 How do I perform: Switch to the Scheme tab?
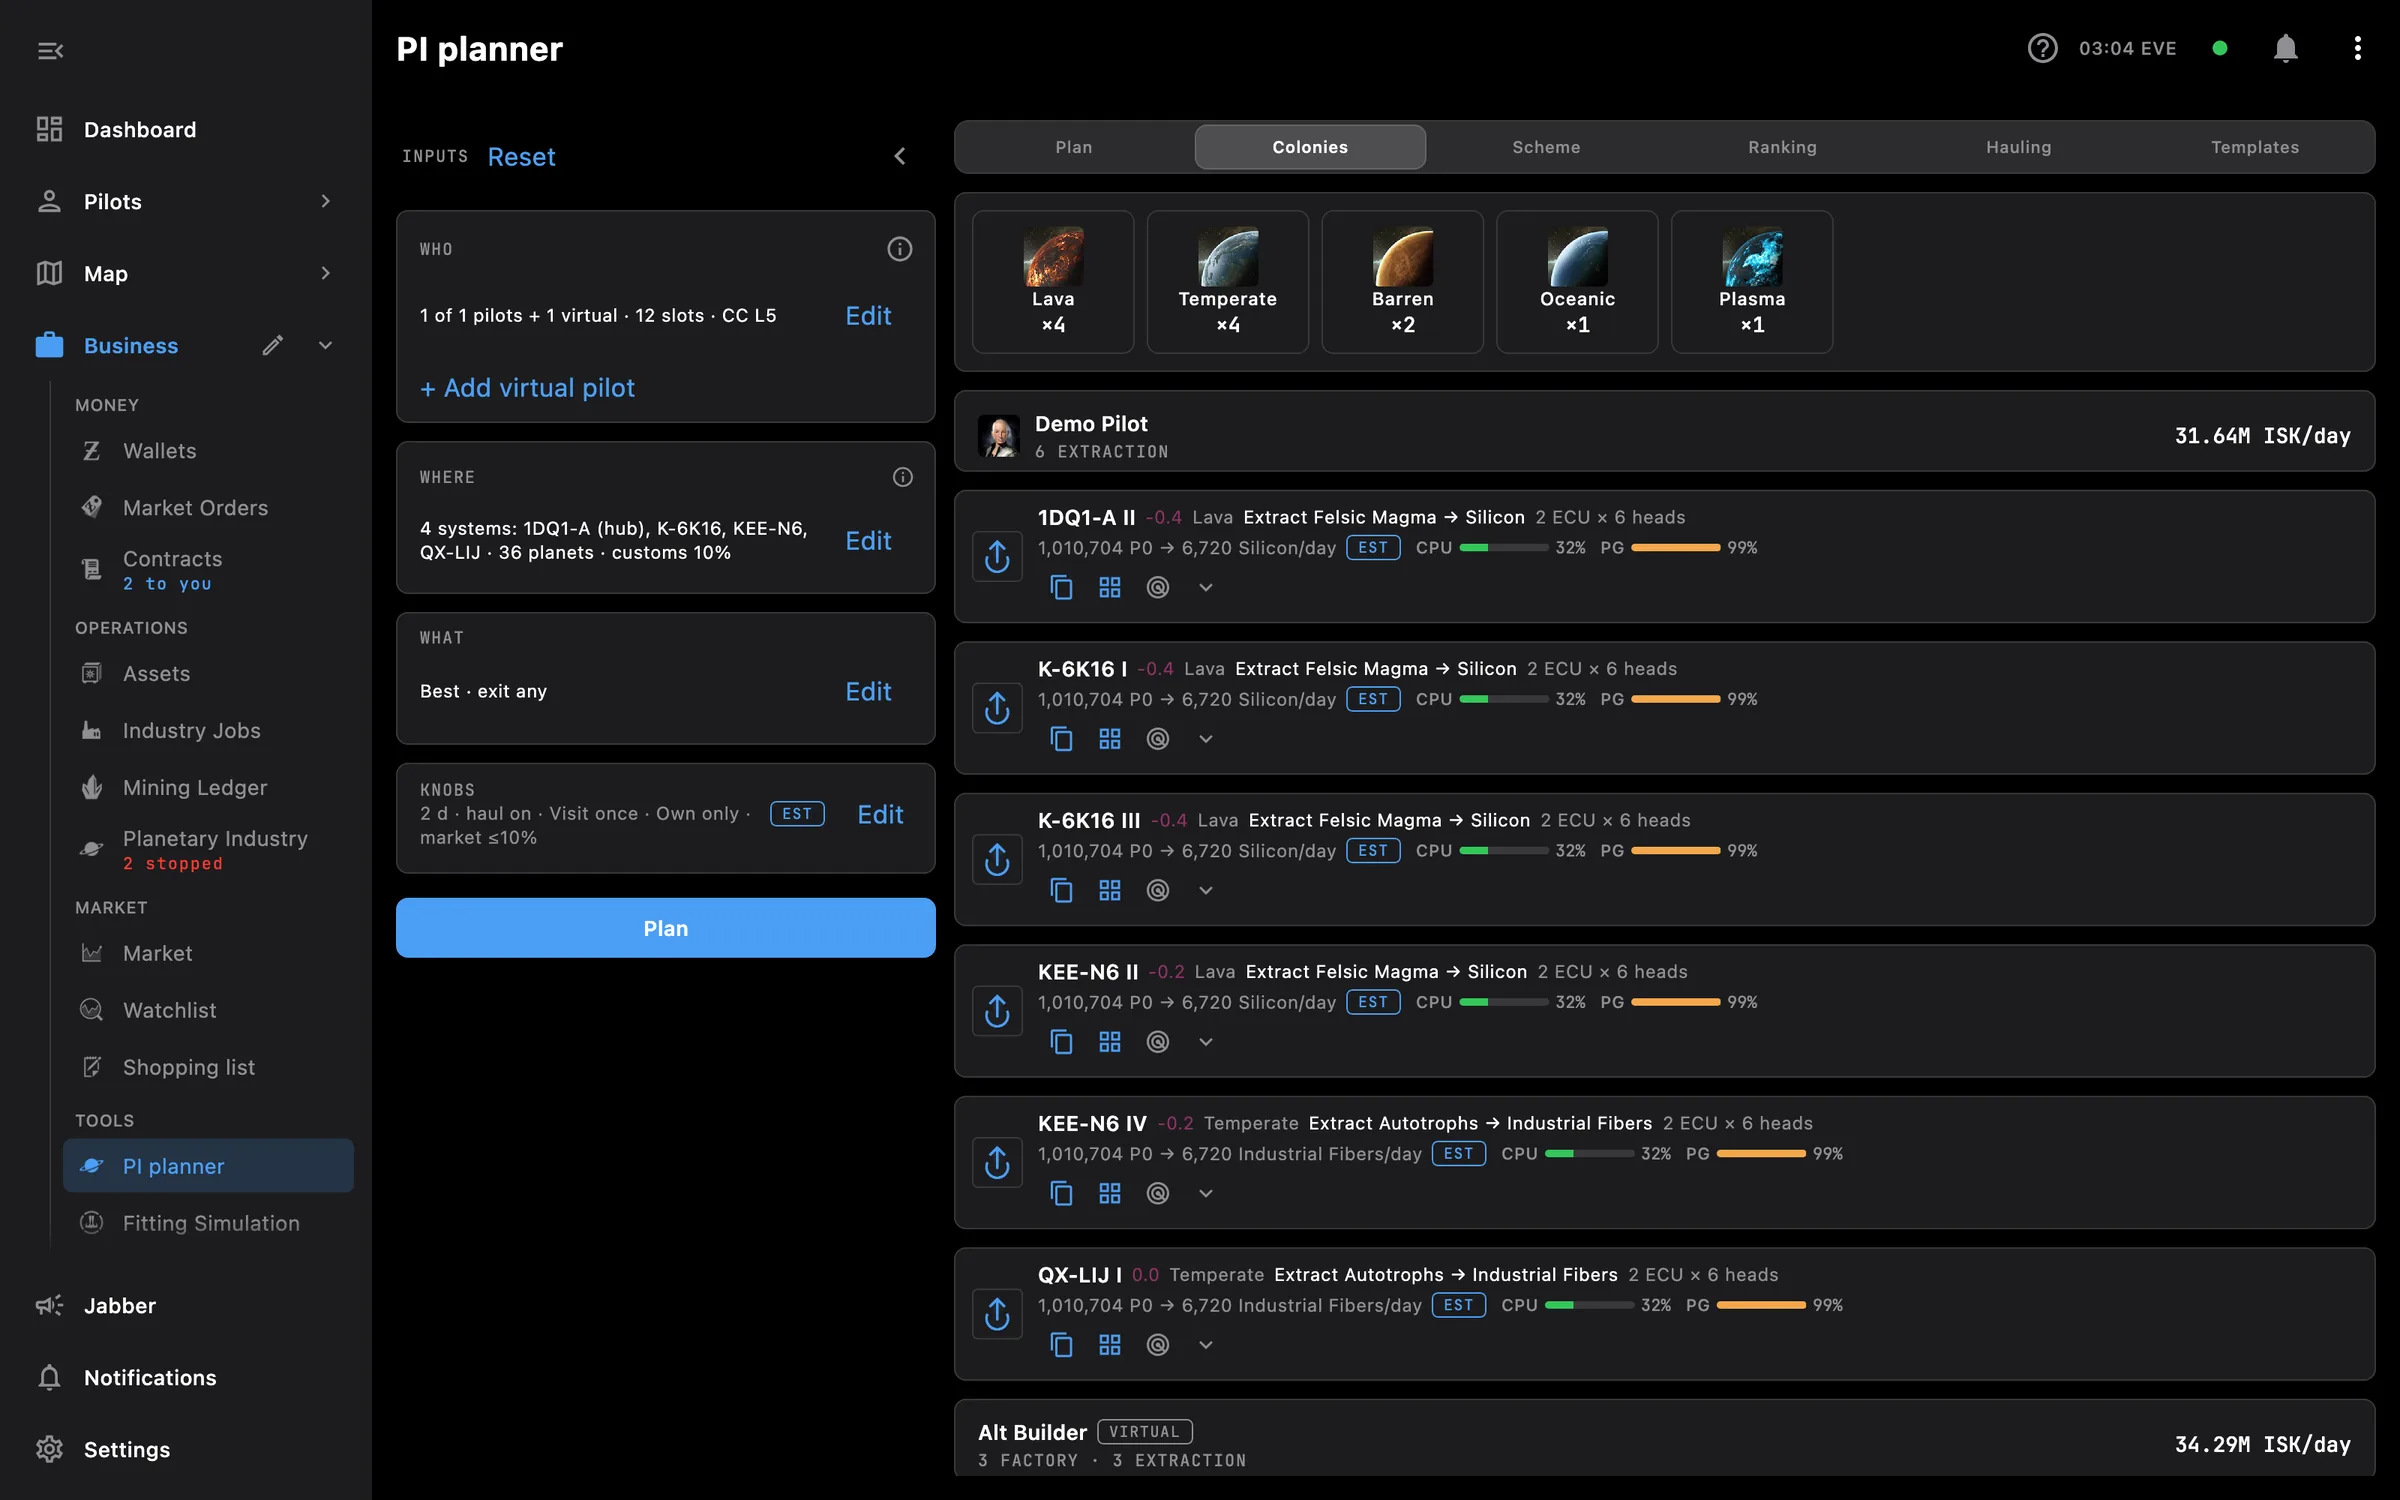pyautogui.click(x=1546, y=147)
